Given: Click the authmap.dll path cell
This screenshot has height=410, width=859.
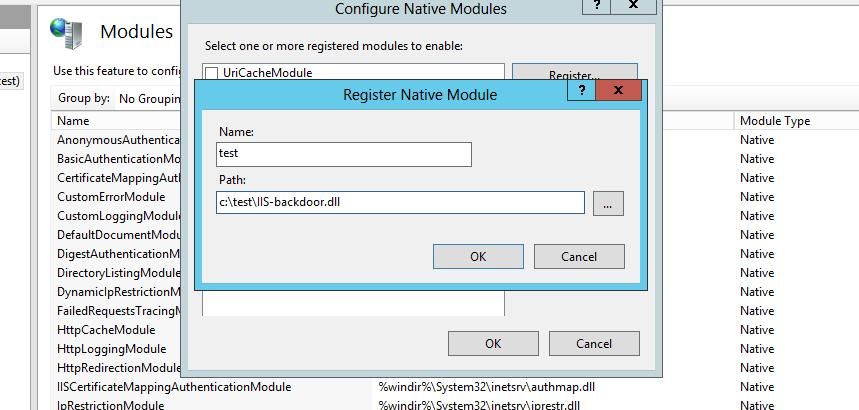Looking at the screenshot, I should coord(486,387).
